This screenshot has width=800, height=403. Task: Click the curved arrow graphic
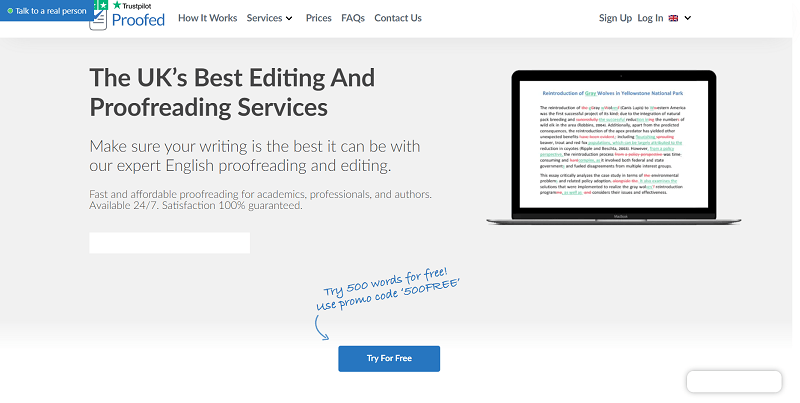tap(322, 326)
